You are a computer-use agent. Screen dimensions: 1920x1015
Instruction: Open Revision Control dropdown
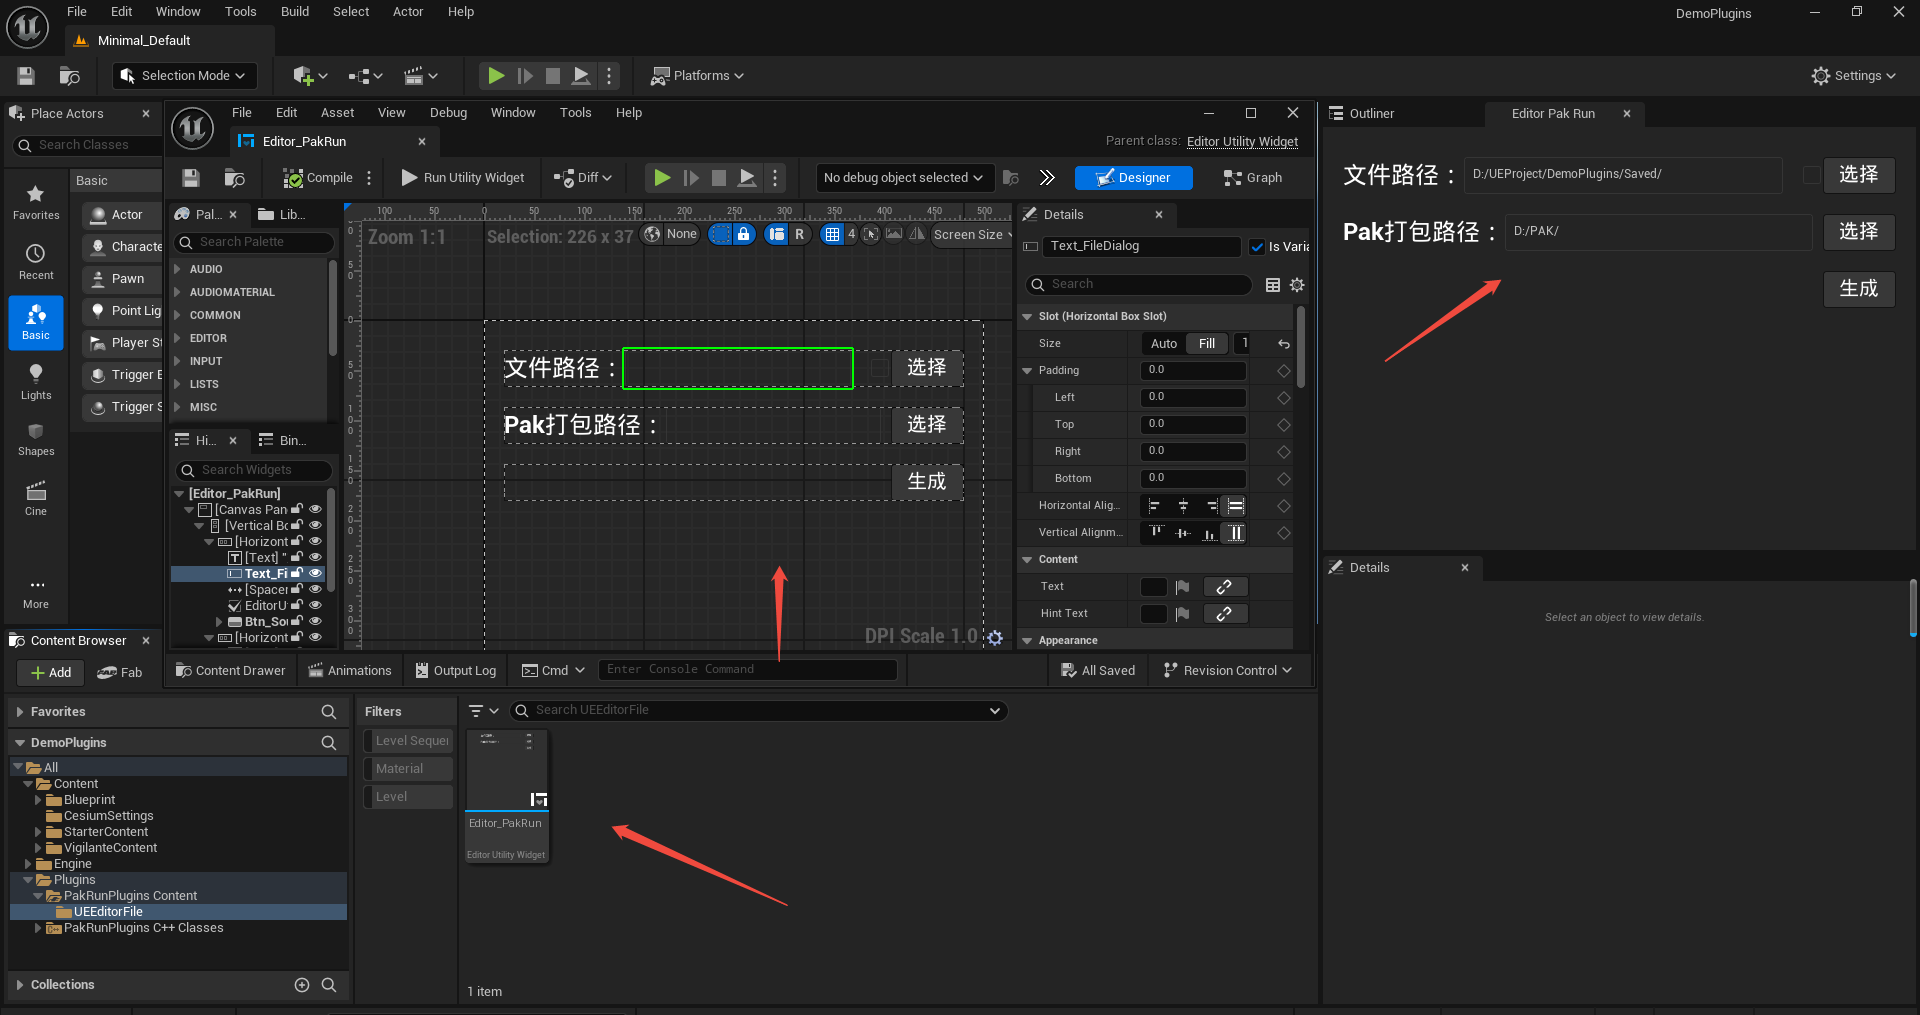[x=1227, y=671]
